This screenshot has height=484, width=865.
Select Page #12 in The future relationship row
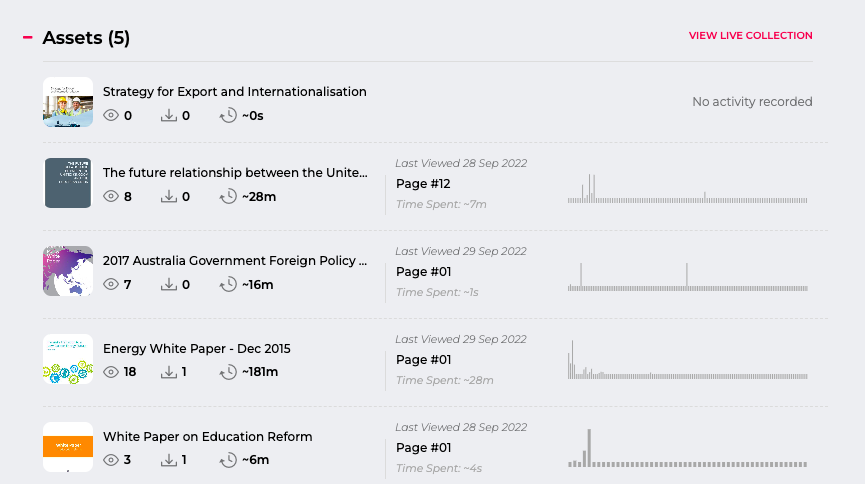click(x=423, y=184)
